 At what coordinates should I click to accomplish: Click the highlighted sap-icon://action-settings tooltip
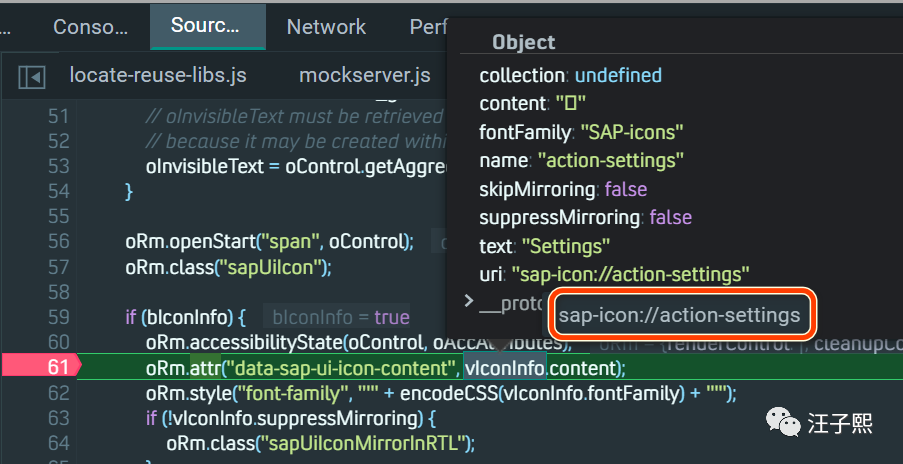point(680,315)
